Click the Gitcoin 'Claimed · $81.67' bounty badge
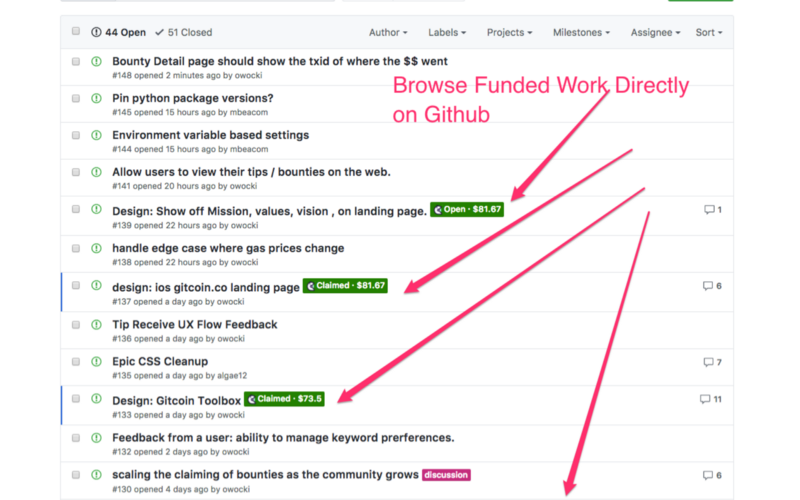Viewport: 800px width, 500px height. click(x=345, y=286)
